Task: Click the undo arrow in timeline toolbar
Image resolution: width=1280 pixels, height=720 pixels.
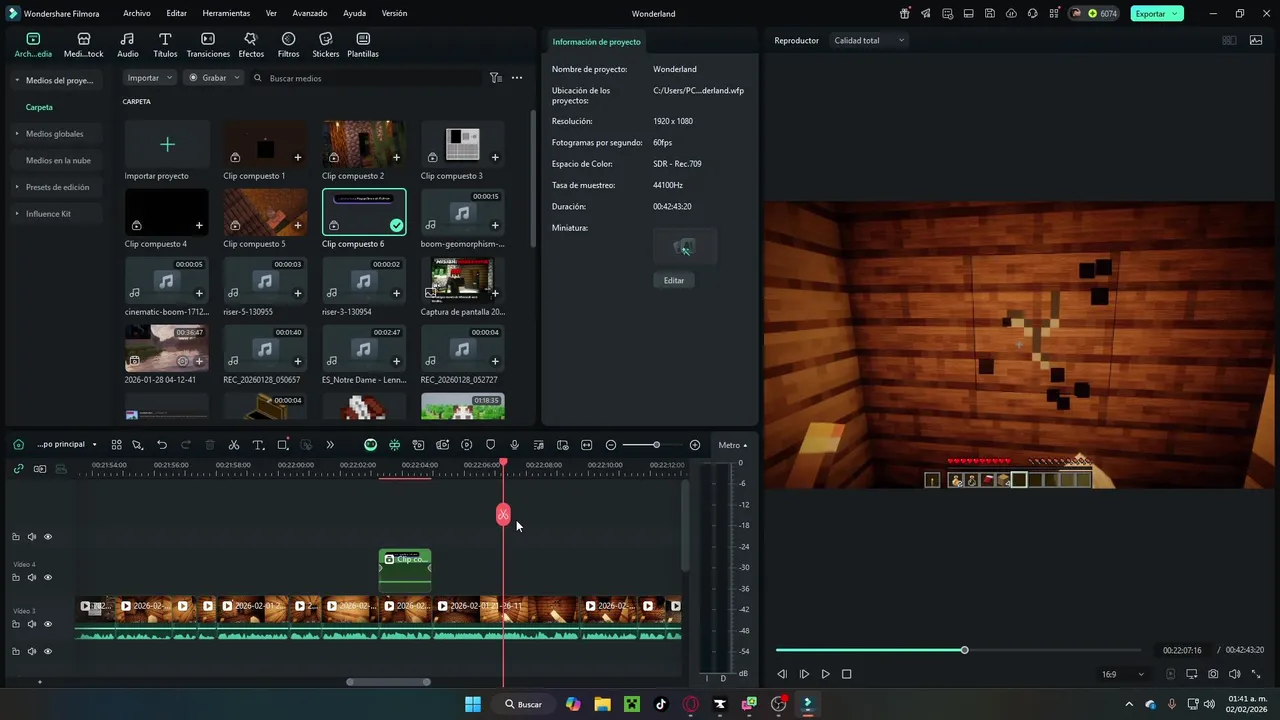Action: [x=162, y=445]
